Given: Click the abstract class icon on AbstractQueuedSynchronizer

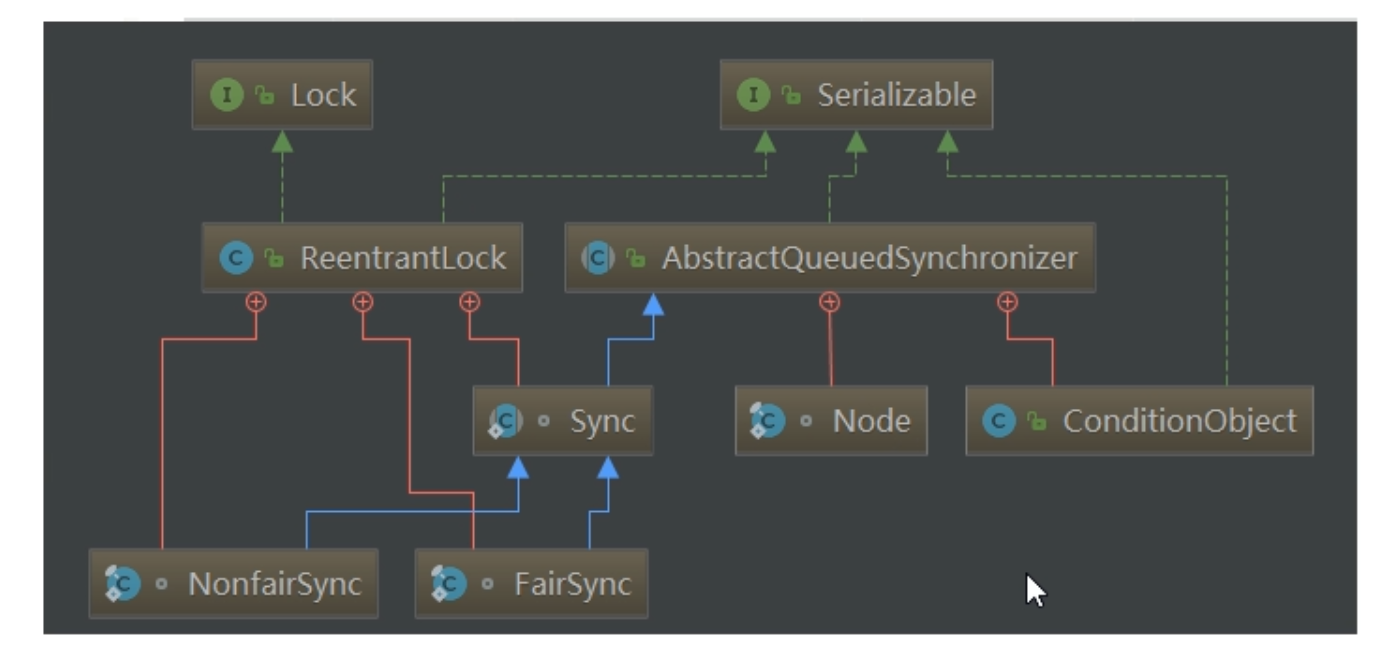Looking at the screenshot, I should point(598,258).
